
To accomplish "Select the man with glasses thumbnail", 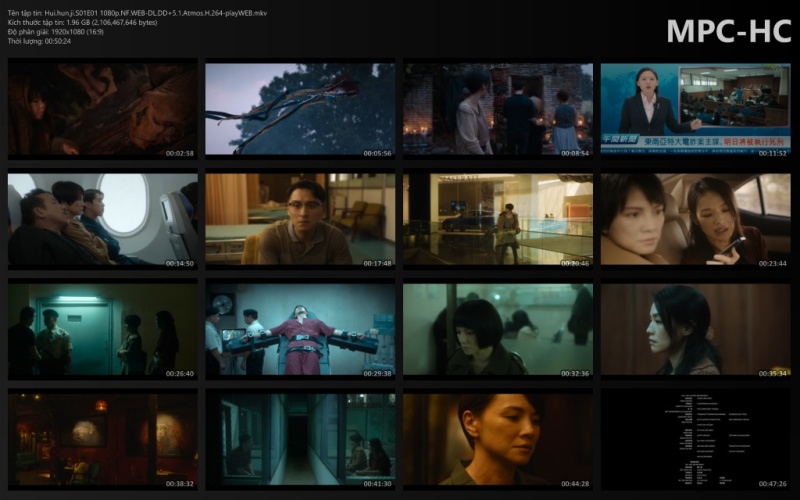I will point(300,220).
